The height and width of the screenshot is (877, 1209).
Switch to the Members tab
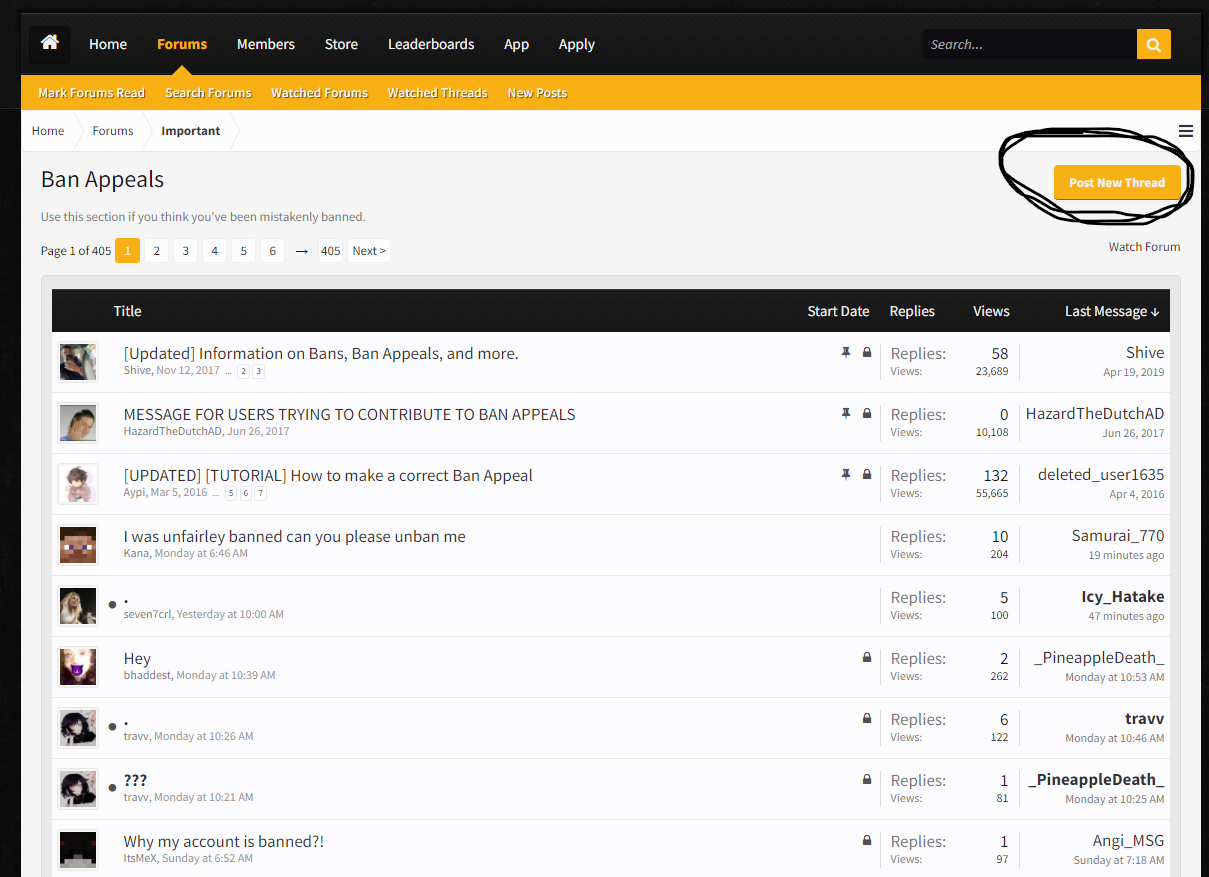tap(266, 44)
